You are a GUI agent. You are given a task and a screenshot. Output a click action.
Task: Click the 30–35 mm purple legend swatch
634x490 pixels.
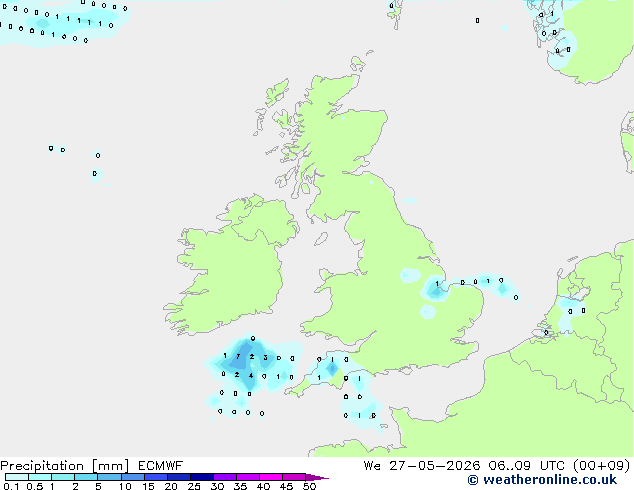coord(225,477)
